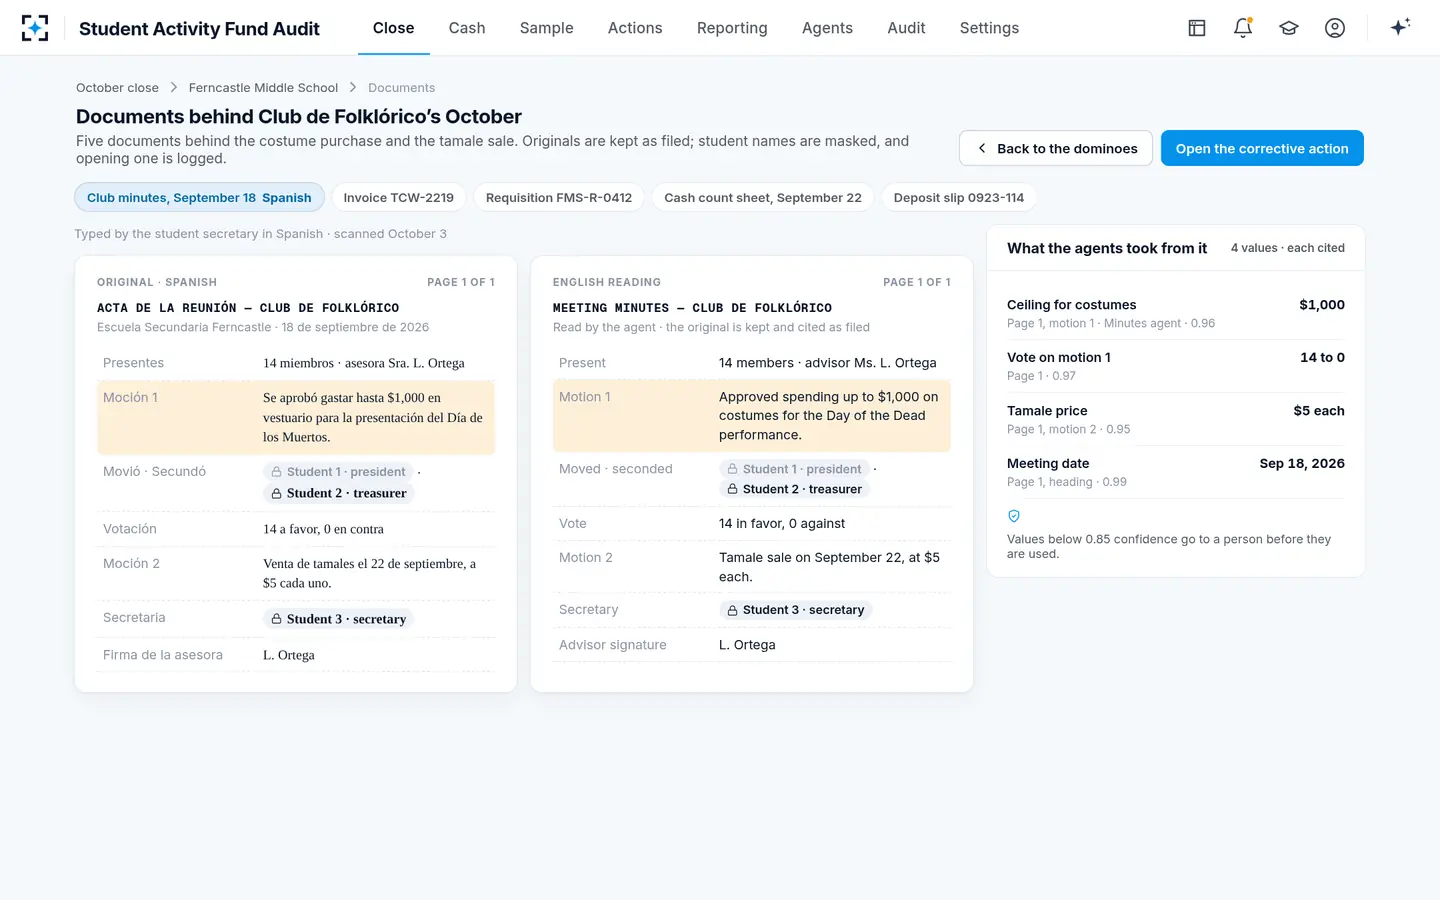Click the English Motion 1 highlighted text
Screen dimensions: 1440x900
click(x=828, y=416)
